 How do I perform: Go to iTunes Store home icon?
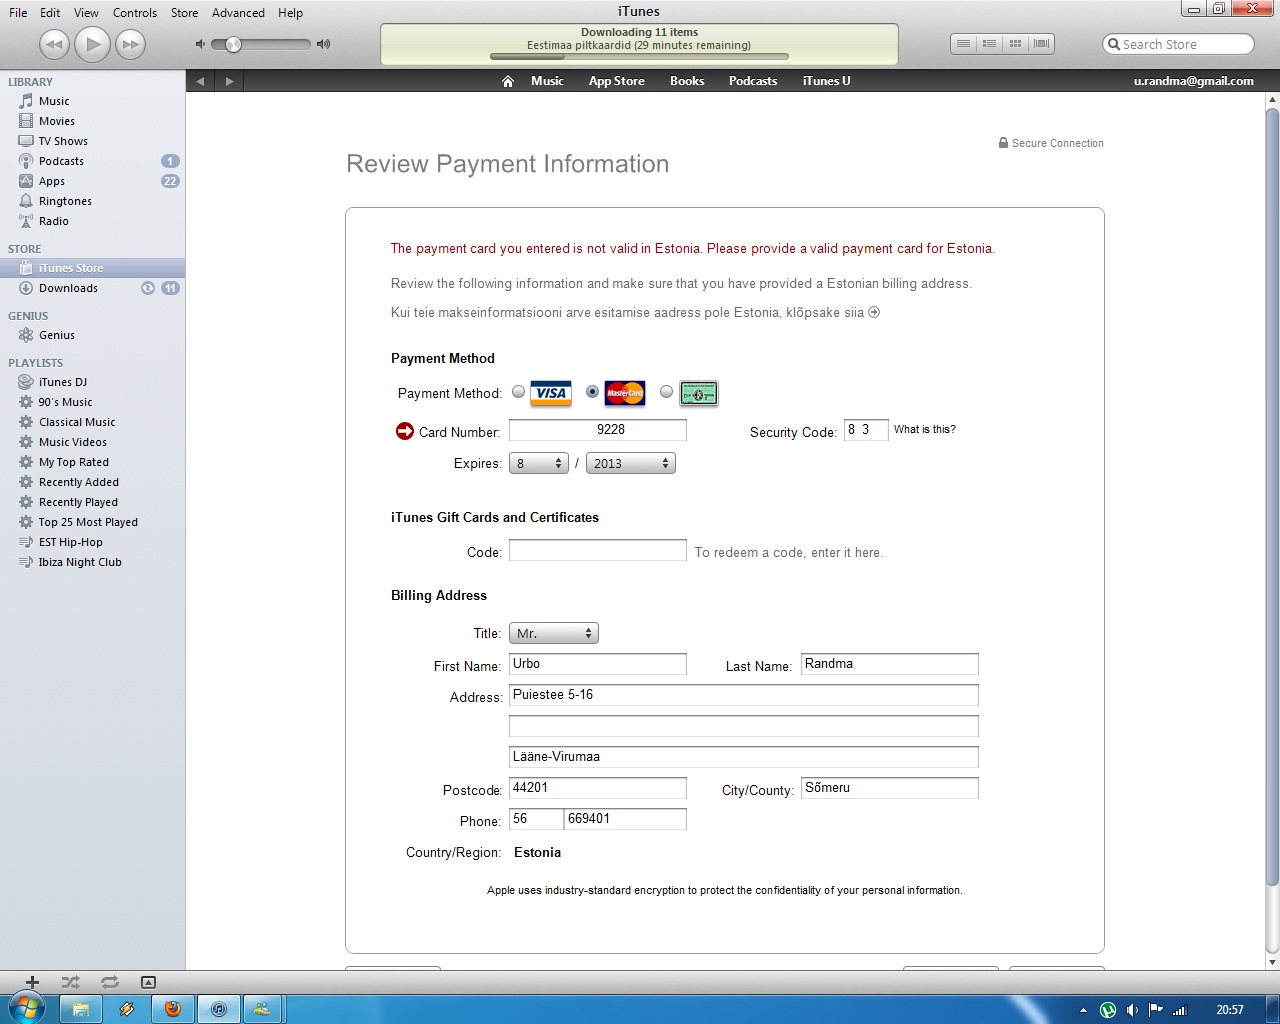pos(508,81)
